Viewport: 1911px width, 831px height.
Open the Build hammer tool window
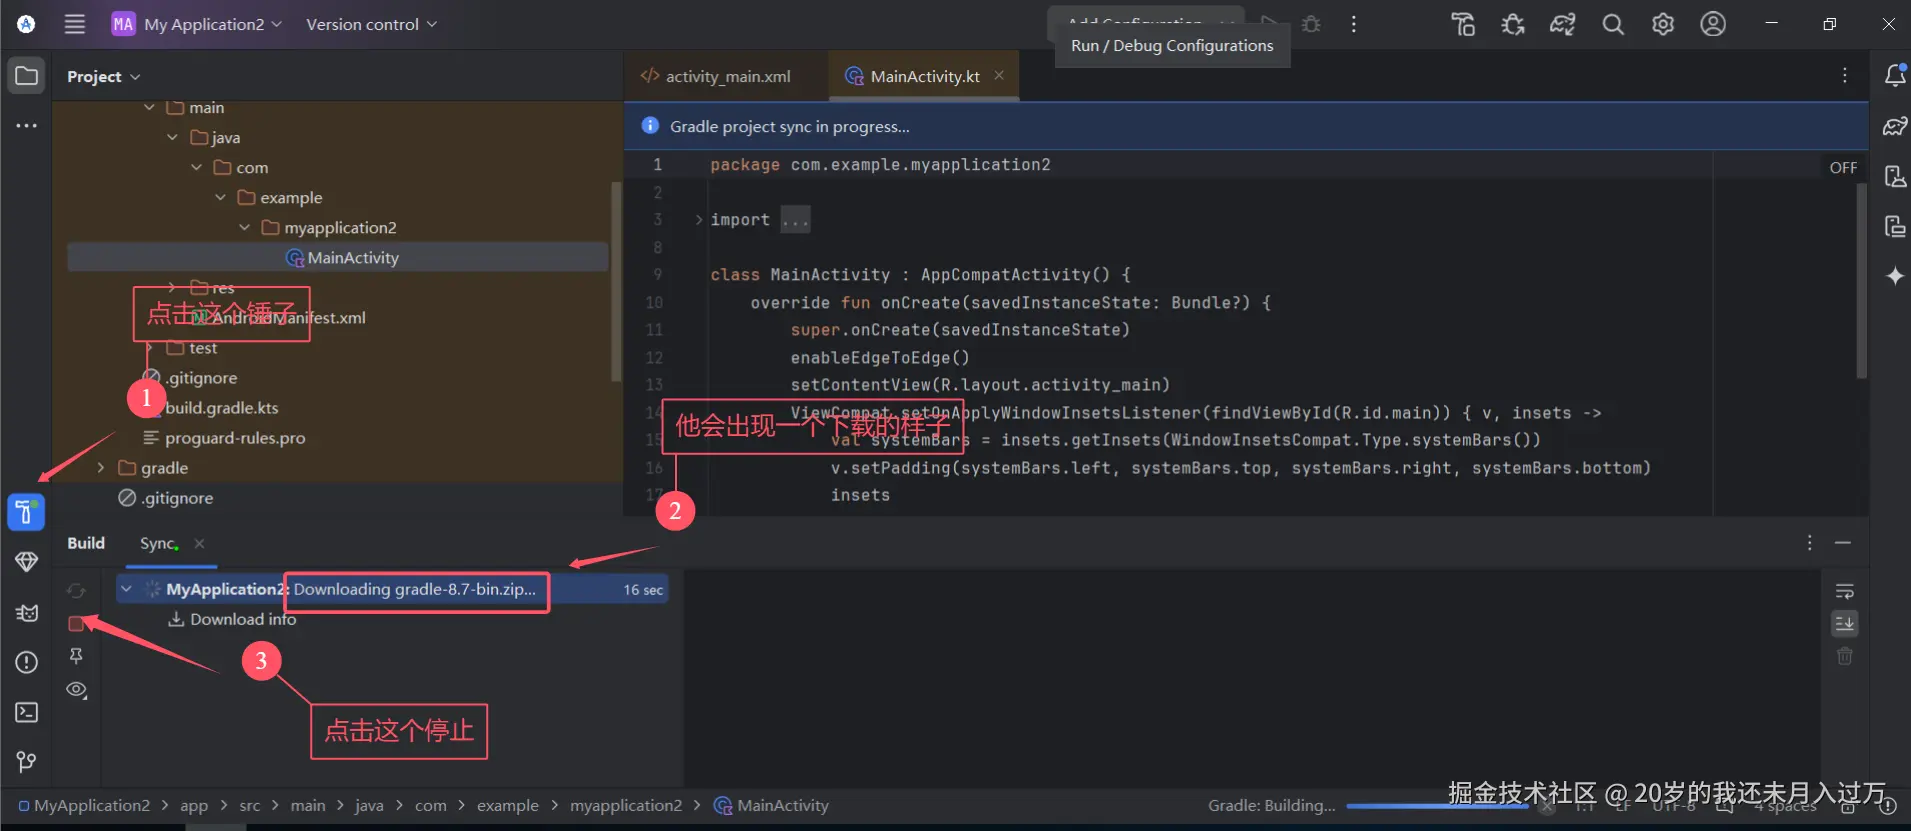(x=26, y=512)
